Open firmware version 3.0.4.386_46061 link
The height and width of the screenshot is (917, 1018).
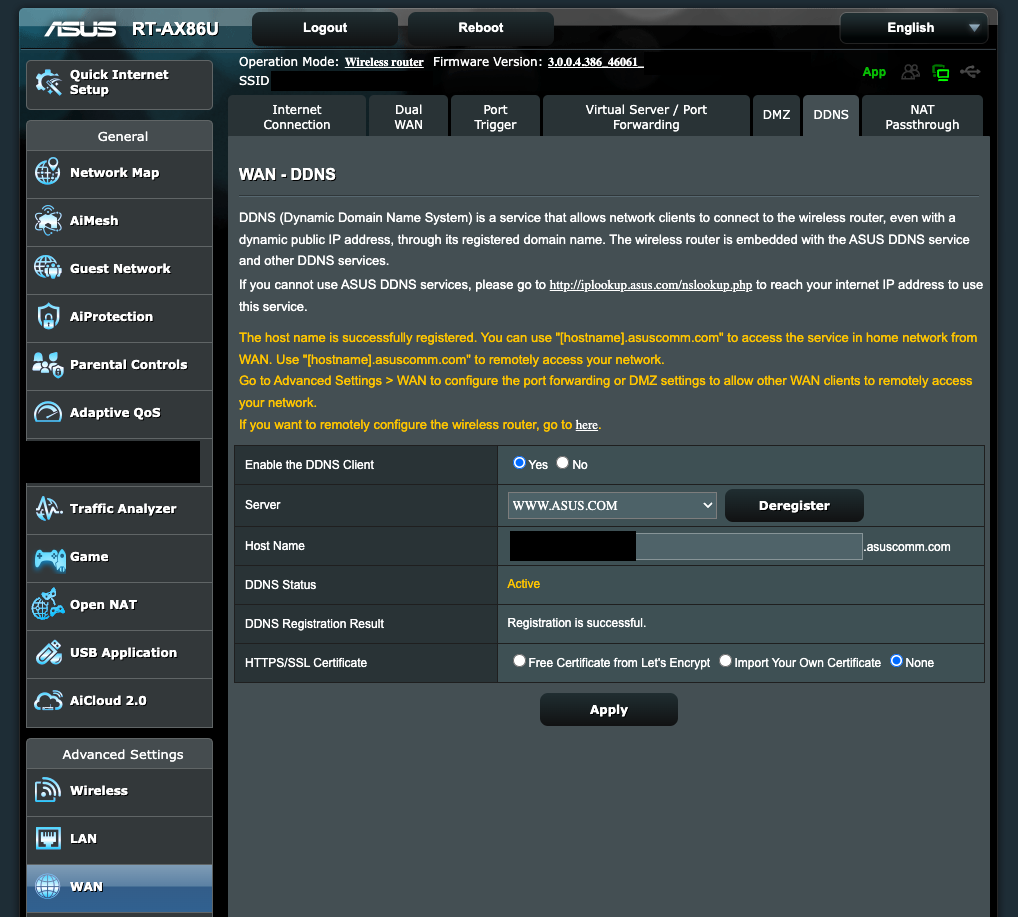click(x=595, y=62)
